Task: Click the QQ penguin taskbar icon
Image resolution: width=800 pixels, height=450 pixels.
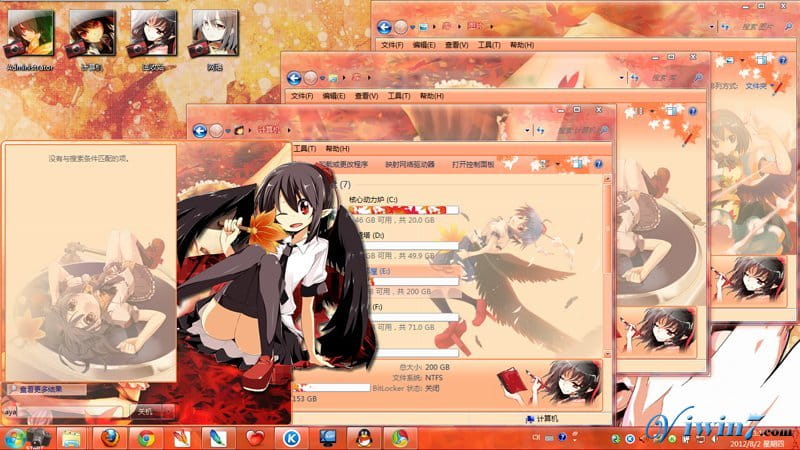Action: (x=361, y=438)
